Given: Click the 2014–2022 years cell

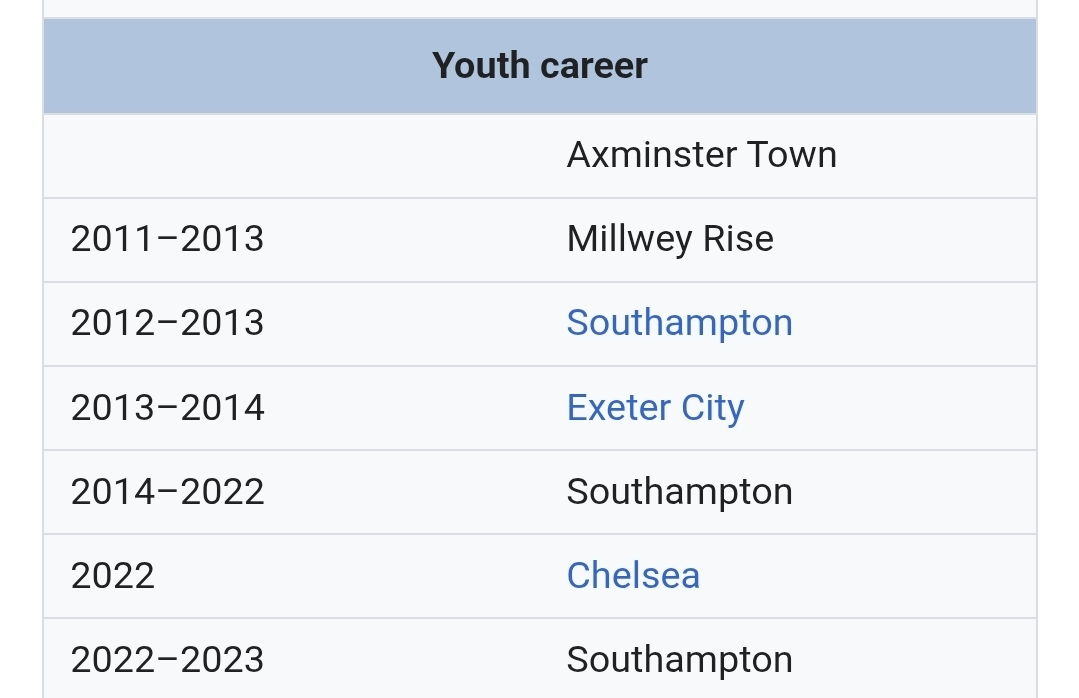Looking at the screenshot, I should [x=167, y=492].
